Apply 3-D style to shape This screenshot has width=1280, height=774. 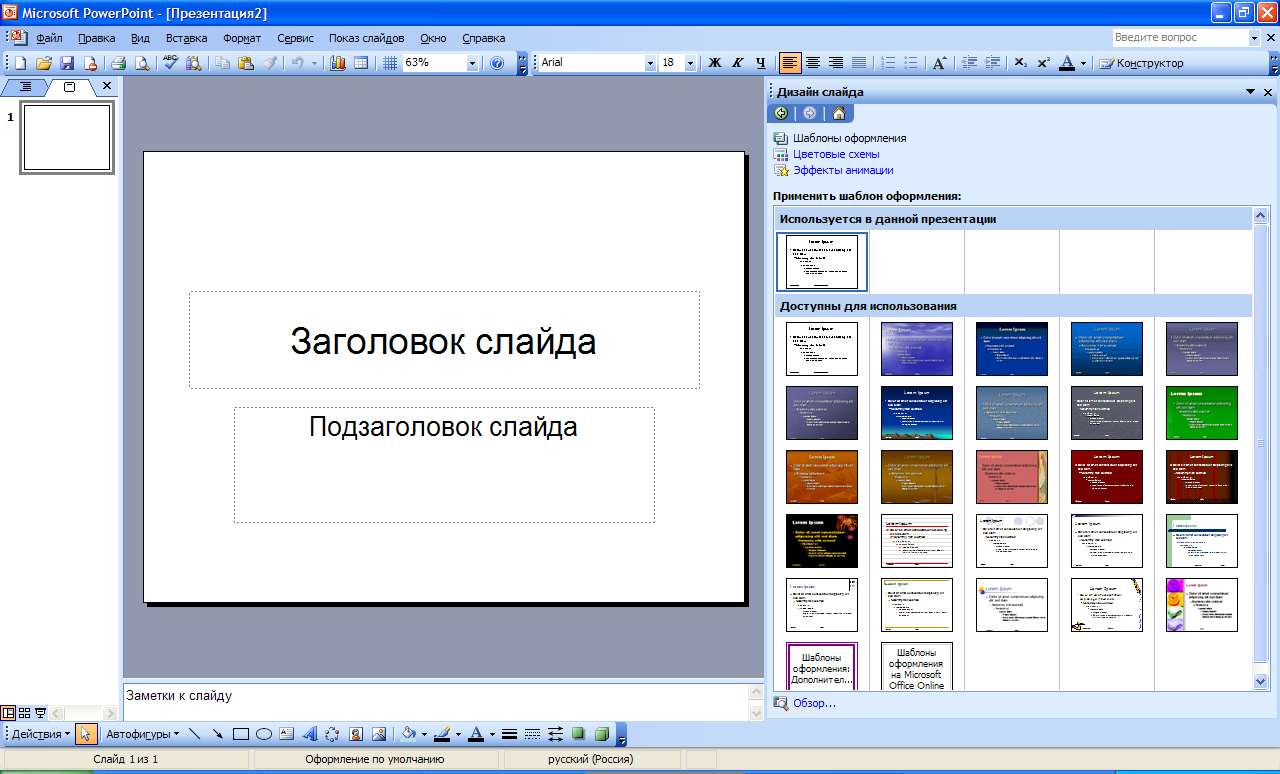point(601,734)
